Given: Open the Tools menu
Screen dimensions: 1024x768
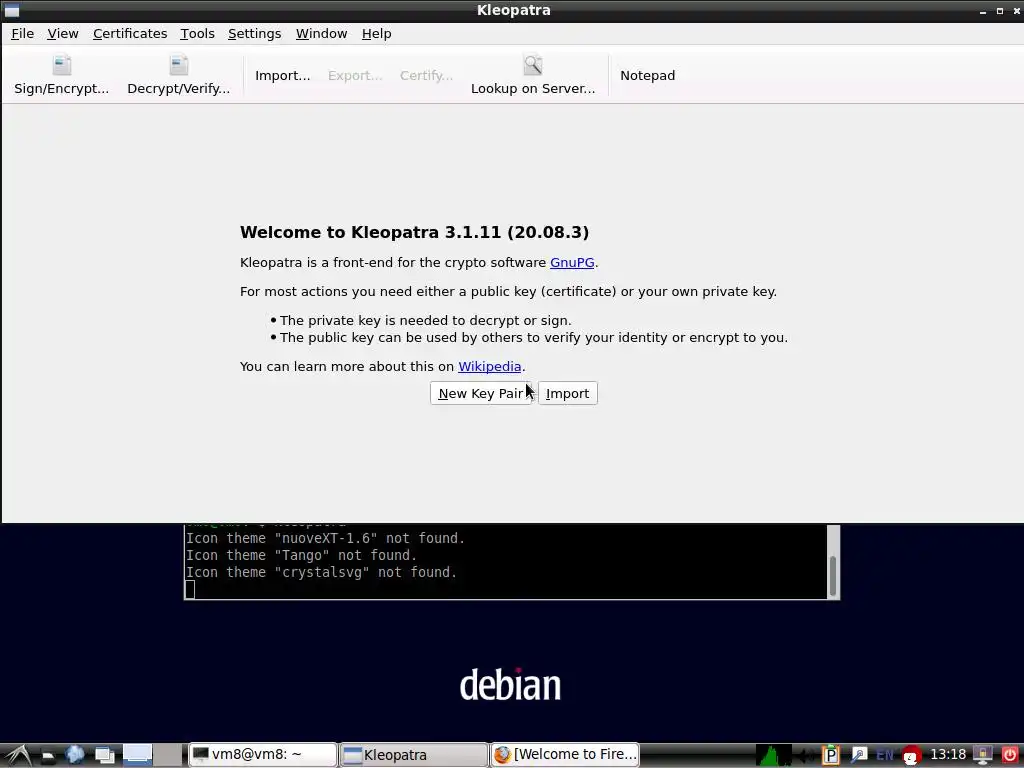Looking at the screenshot, I should pos(197,33).
